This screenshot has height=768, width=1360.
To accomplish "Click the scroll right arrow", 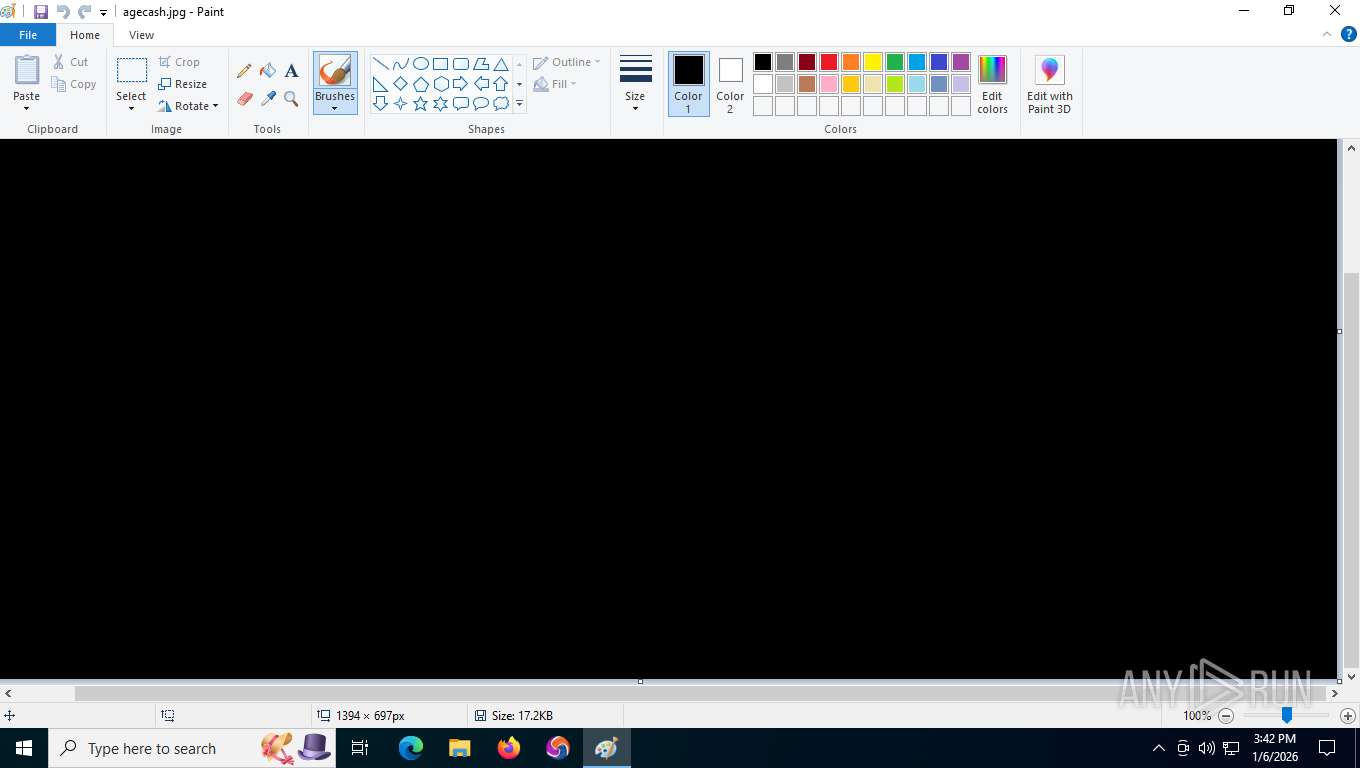I will tap(1335, 693).
